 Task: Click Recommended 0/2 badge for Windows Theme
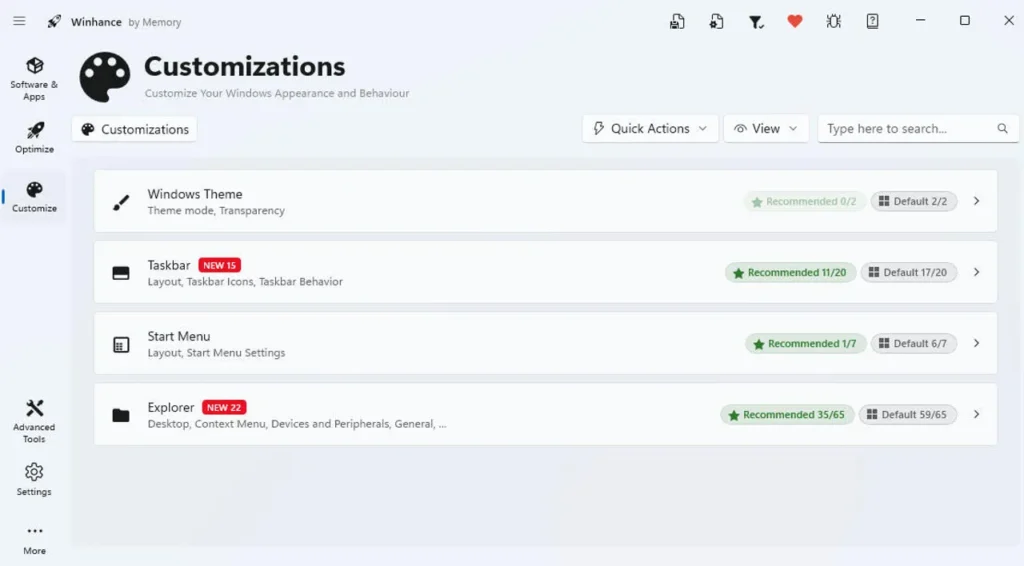(805, 202)
